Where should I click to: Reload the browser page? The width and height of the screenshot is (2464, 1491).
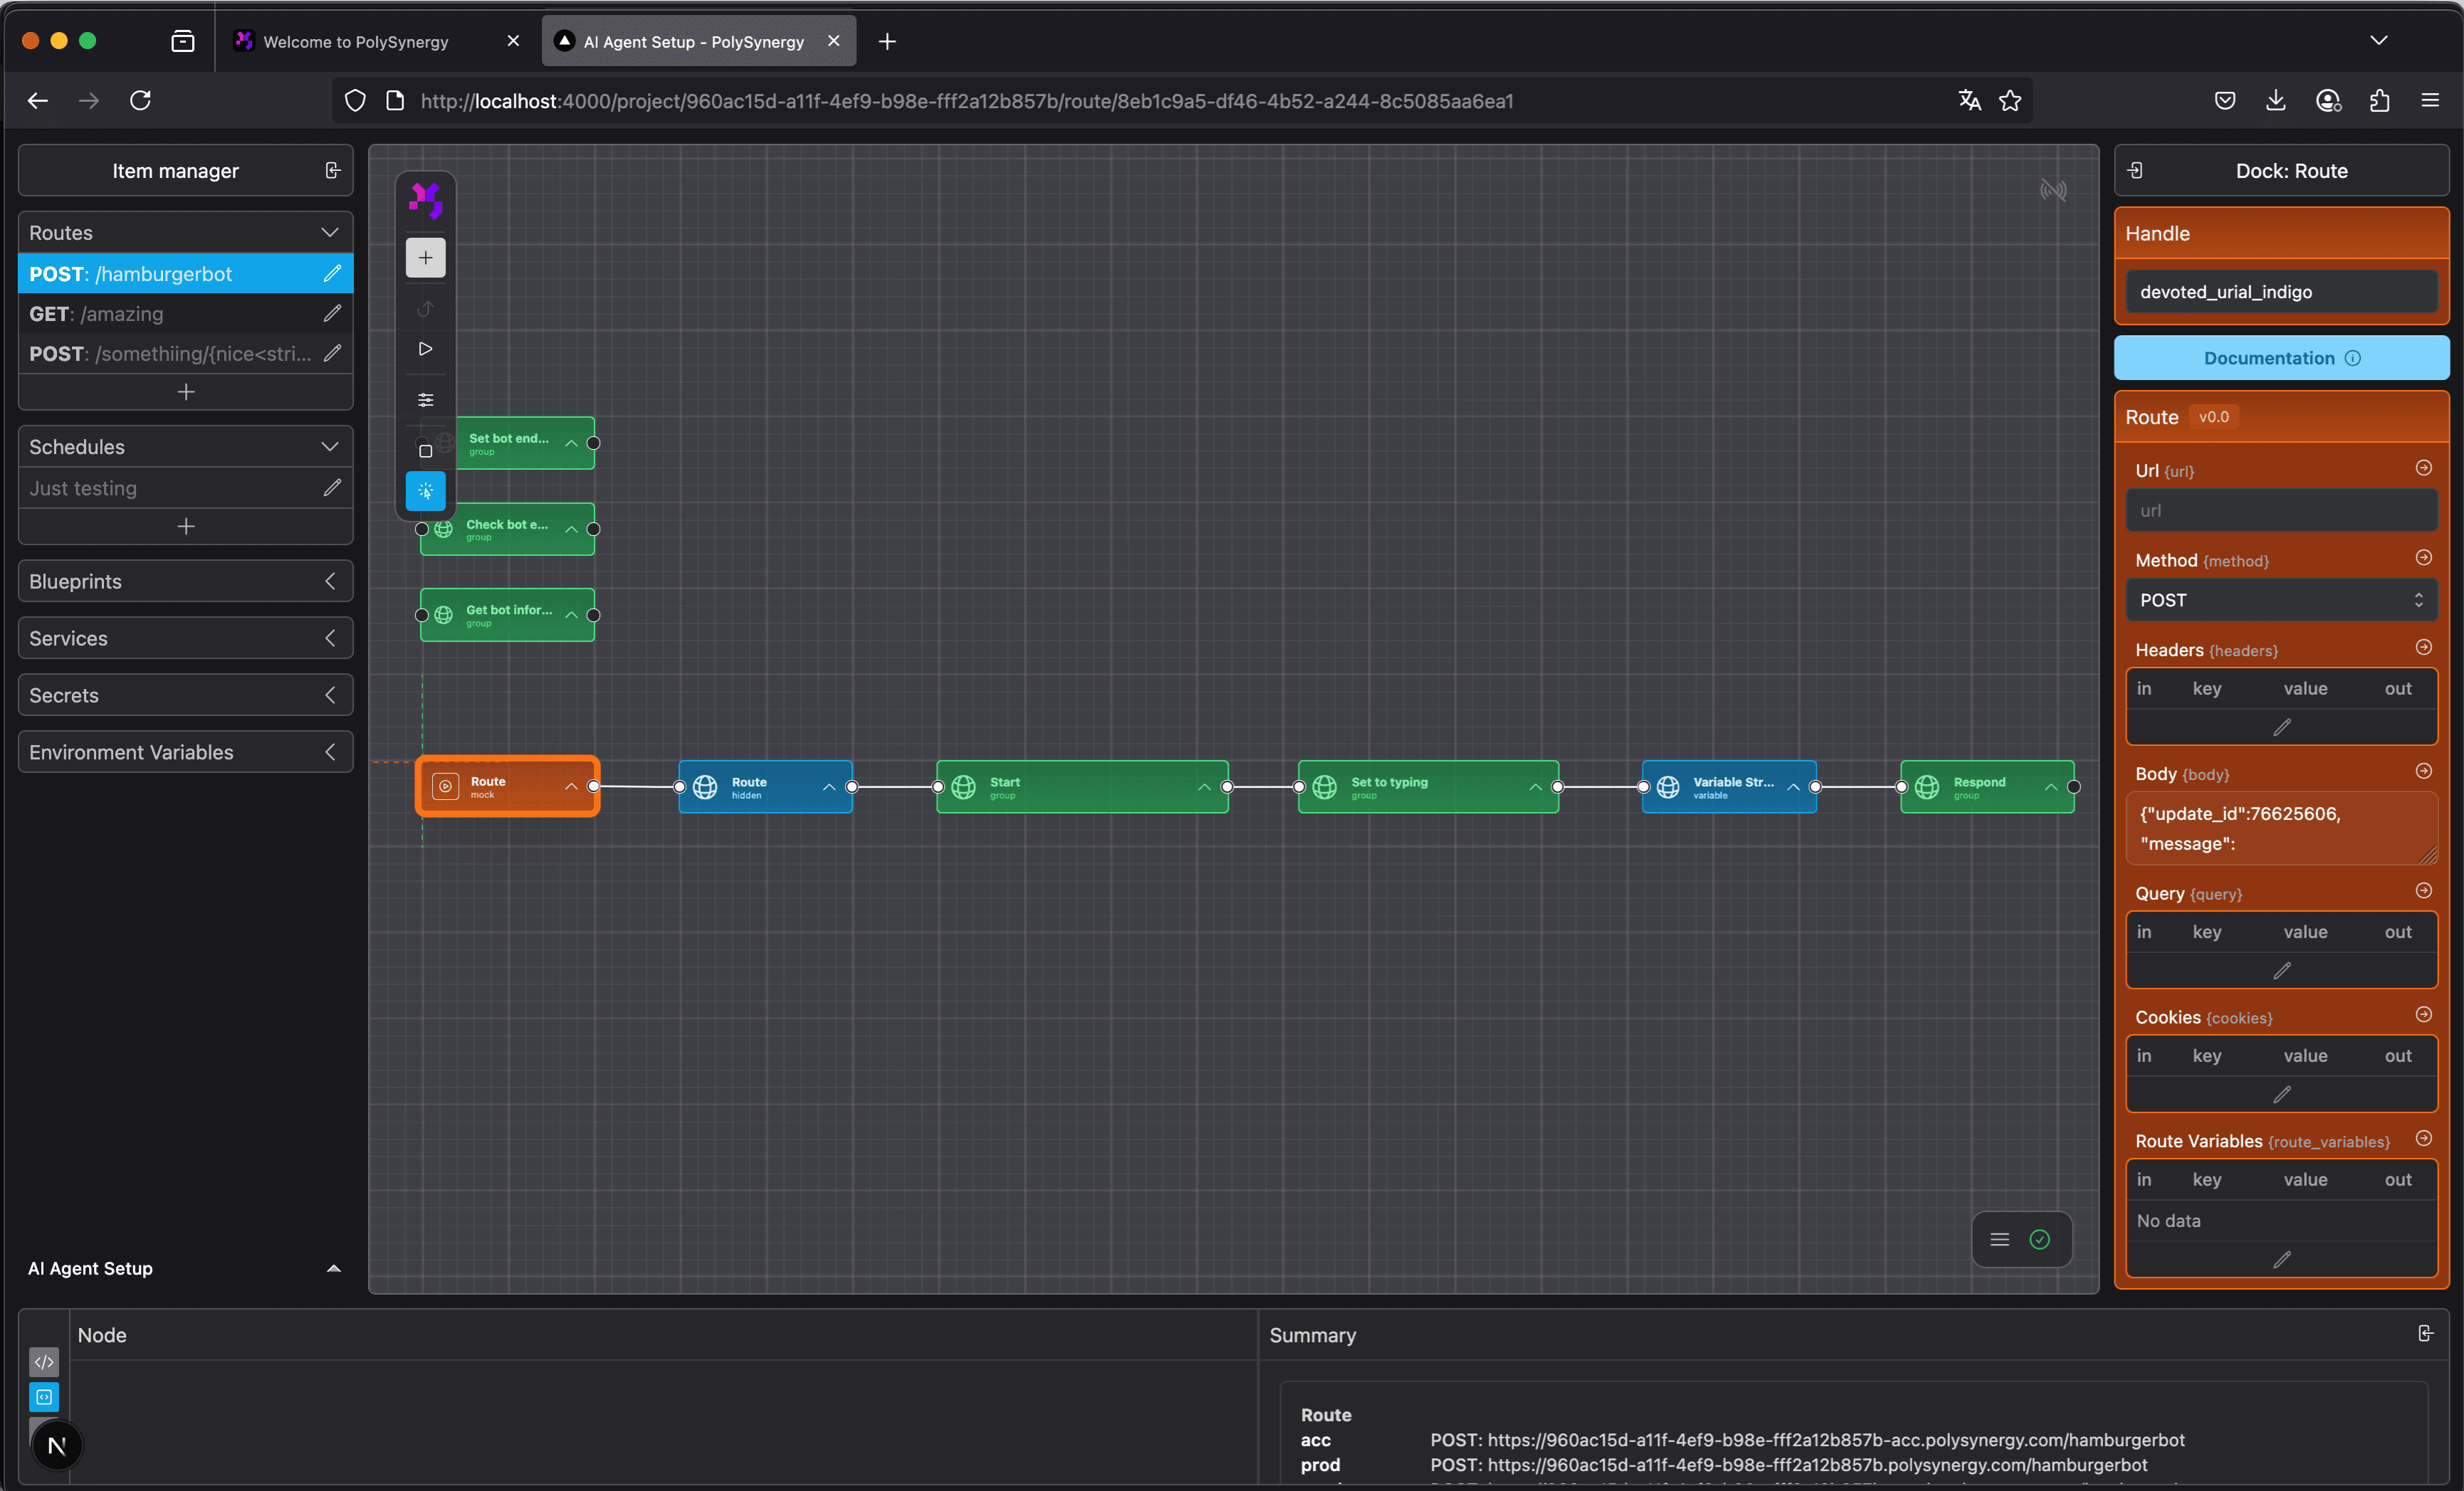[140, 101]
